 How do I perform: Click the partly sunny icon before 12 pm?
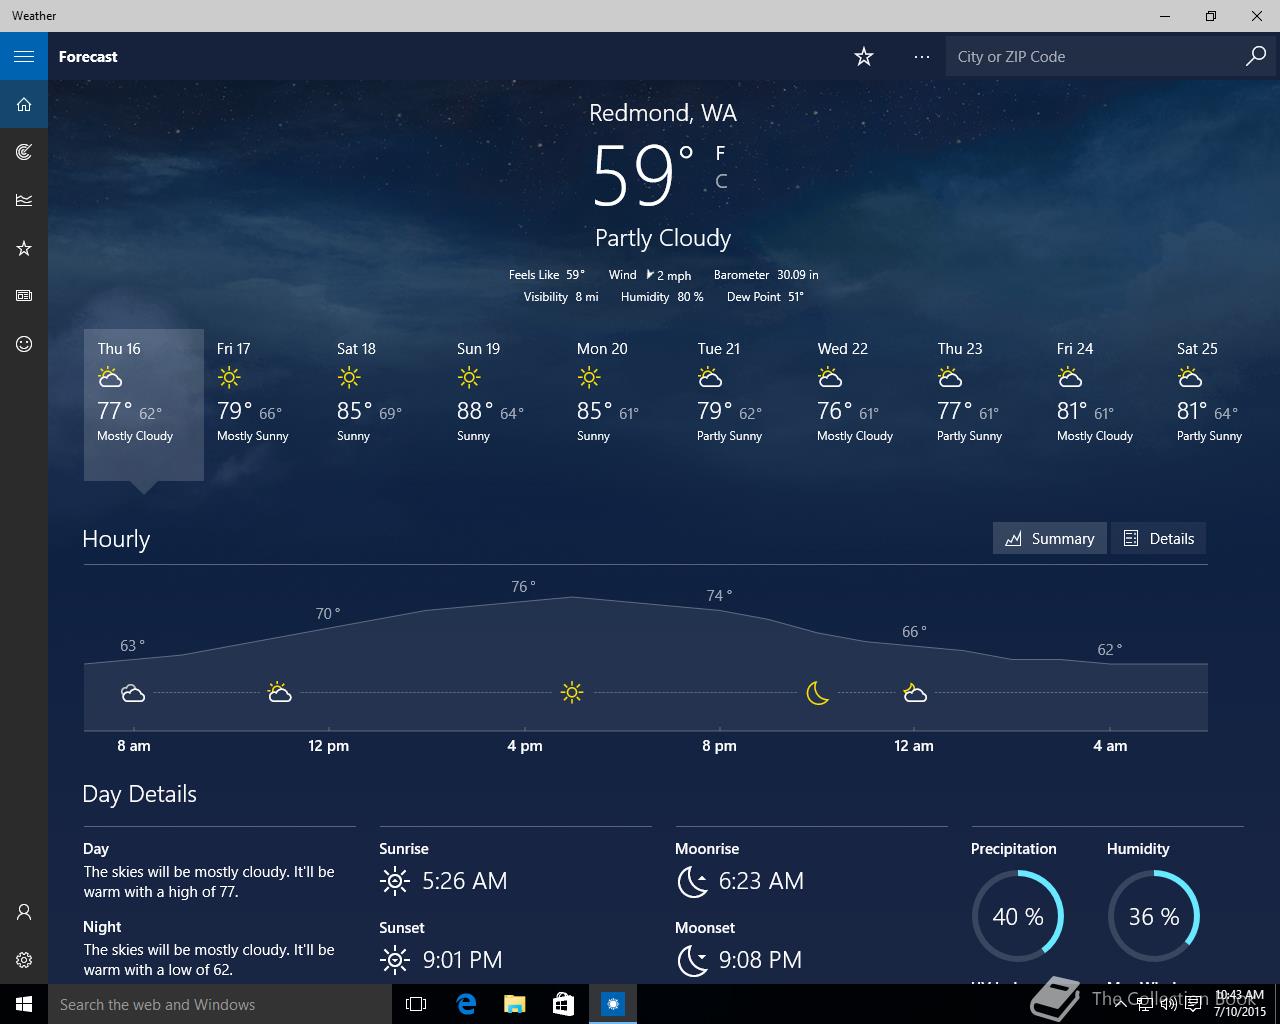tap(279, 692)
